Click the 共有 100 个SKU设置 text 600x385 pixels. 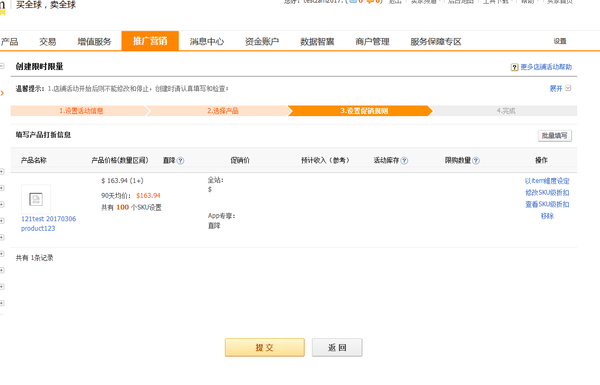click(x=131, y=207)
